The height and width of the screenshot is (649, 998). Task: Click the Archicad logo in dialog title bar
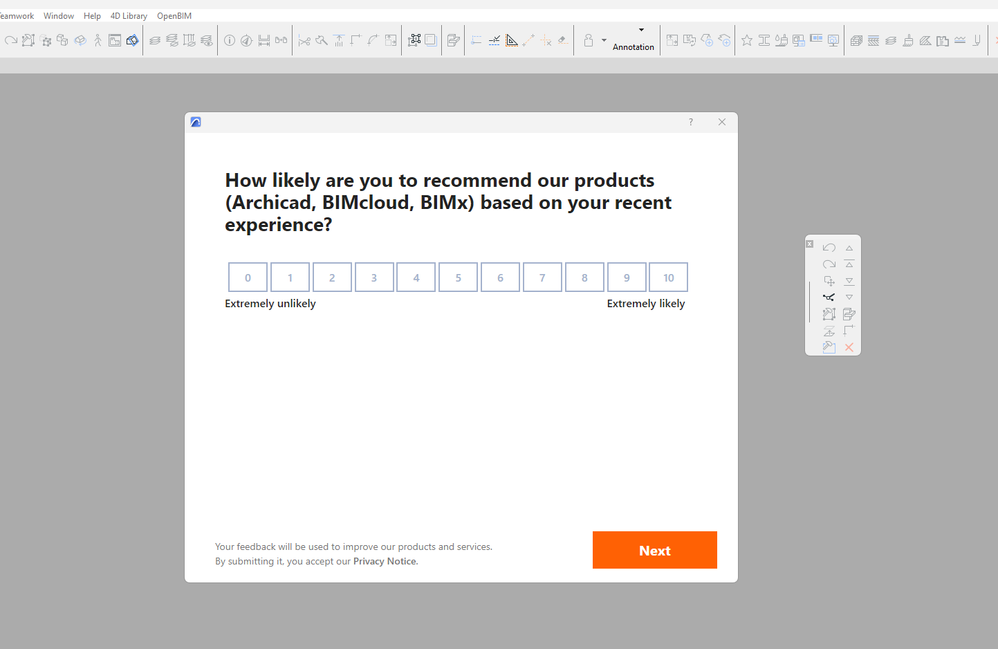[195, 122]
